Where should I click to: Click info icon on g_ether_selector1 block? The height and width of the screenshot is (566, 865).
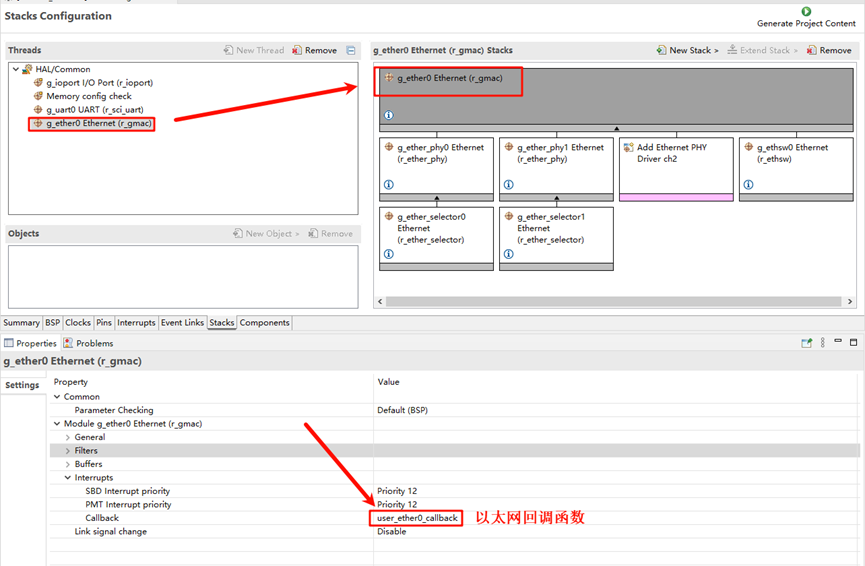click(x=508, y=255)
